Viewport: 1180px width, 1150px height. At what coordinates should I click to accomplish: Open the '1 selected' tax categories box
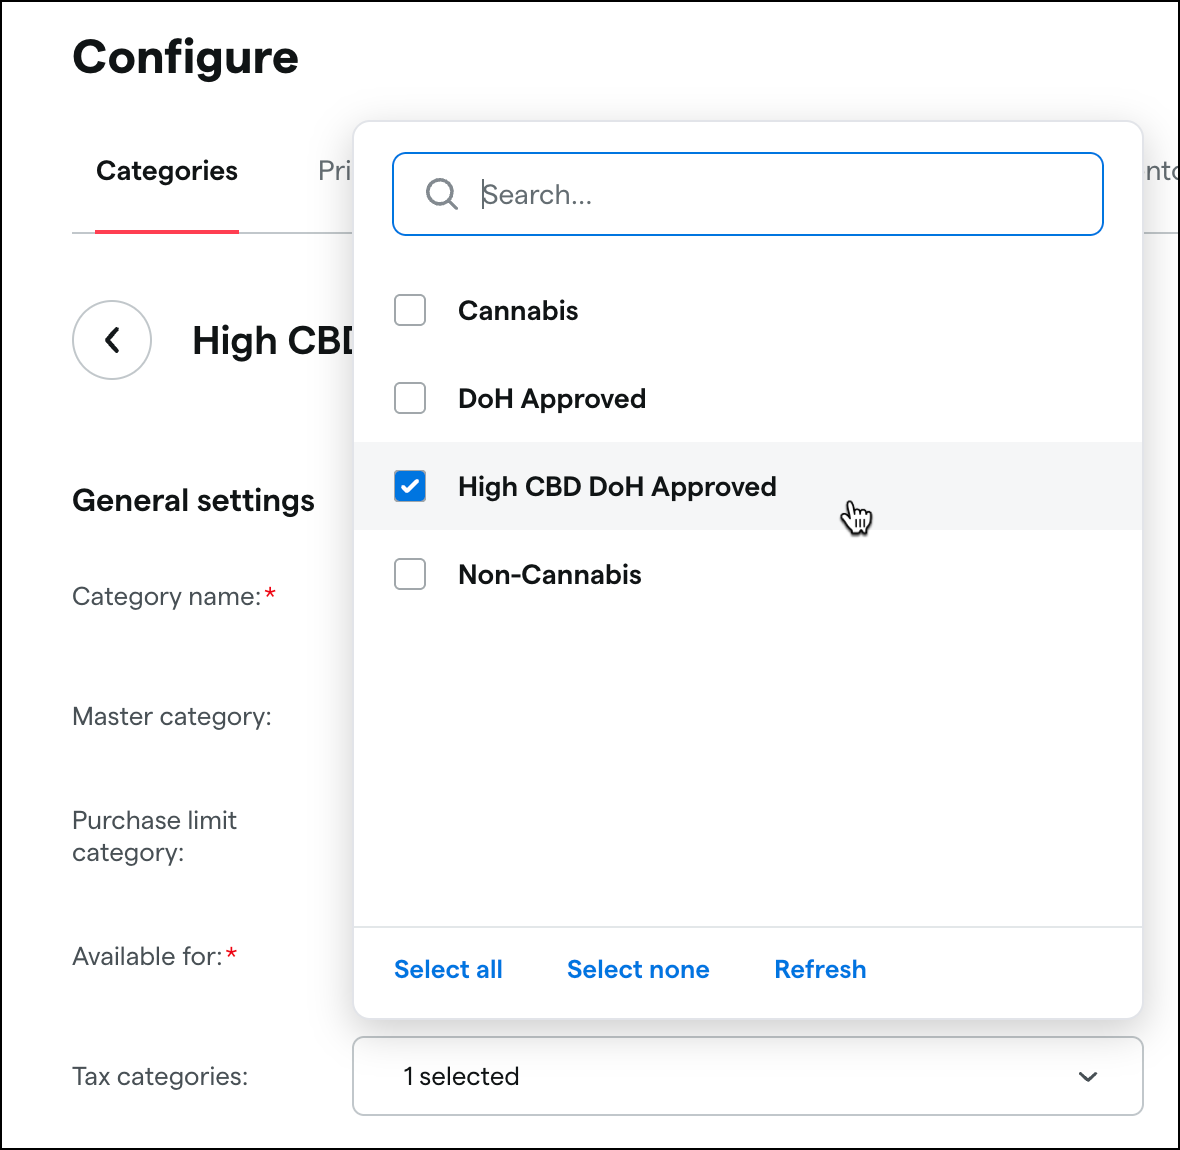click(747, 1076)
